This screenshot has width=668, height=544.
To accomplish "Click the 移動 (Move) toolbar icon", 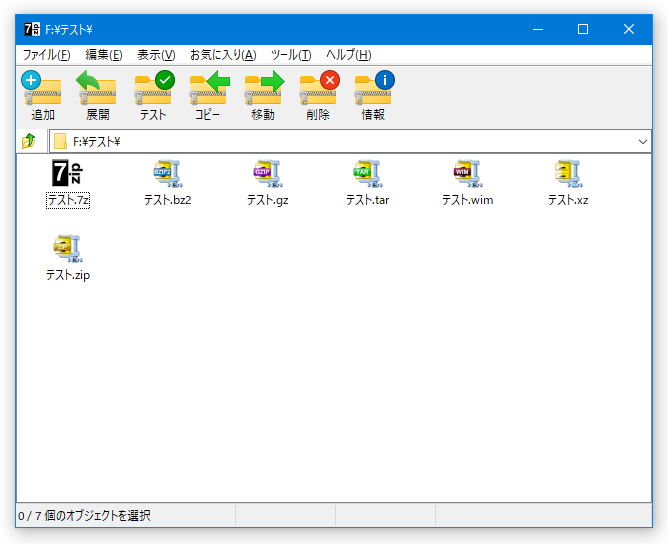I will 262,95.
